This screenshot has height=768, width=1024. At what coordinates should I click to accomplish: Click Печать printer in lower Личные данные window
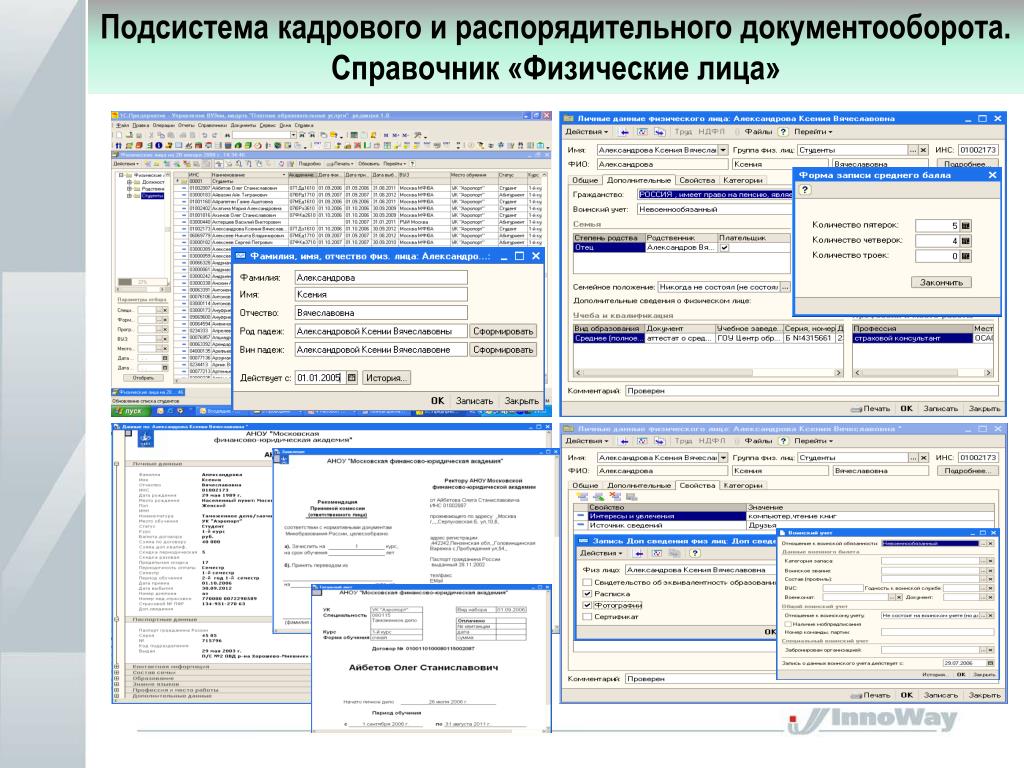pos(870,695)
